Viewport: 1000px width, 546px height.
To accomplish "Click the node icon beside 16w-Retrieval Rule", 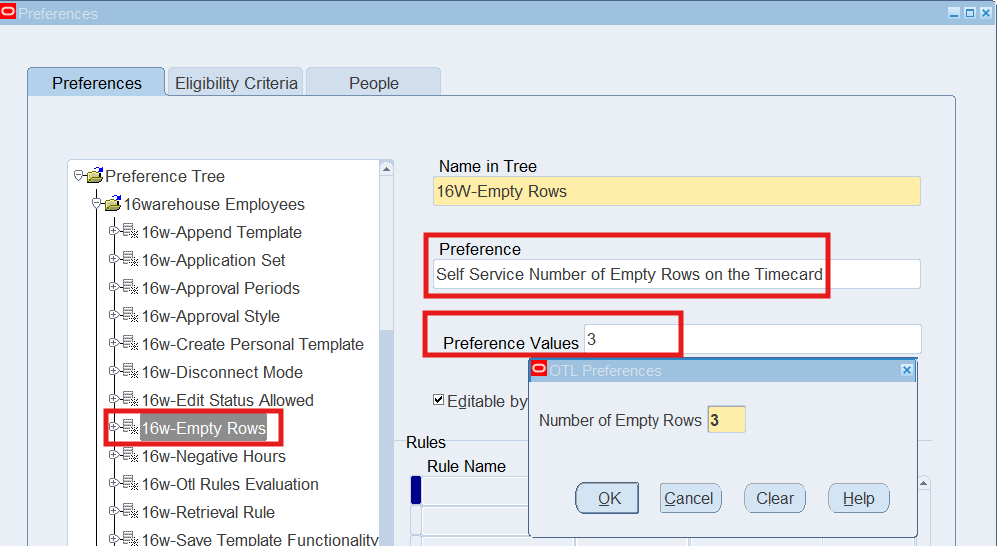I will [x=130, y=512].
